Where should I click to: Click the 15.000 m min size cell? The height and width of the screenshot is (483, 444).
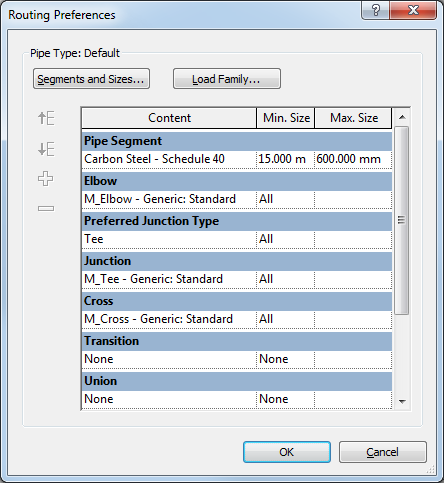pos(286,159)
